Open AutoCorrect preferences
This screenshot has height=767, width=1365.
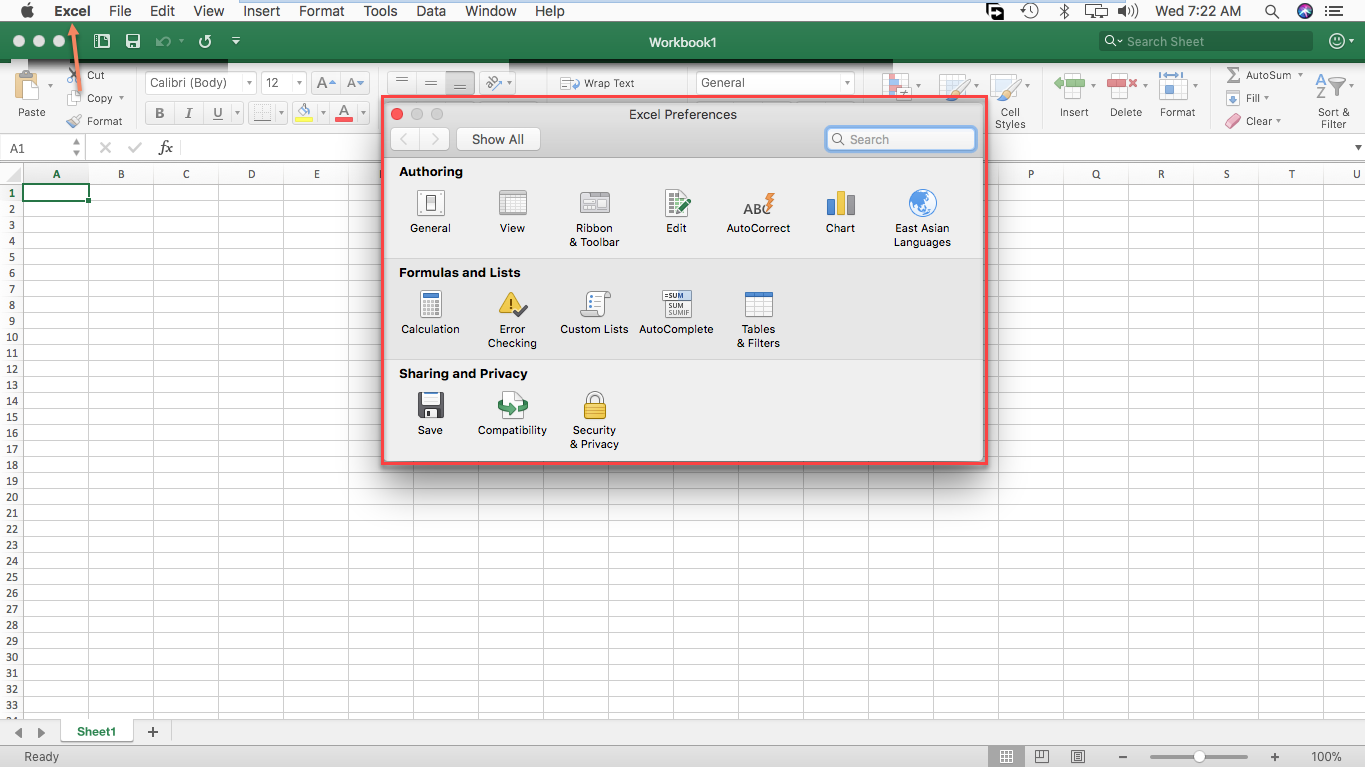[x=758, y=212]
